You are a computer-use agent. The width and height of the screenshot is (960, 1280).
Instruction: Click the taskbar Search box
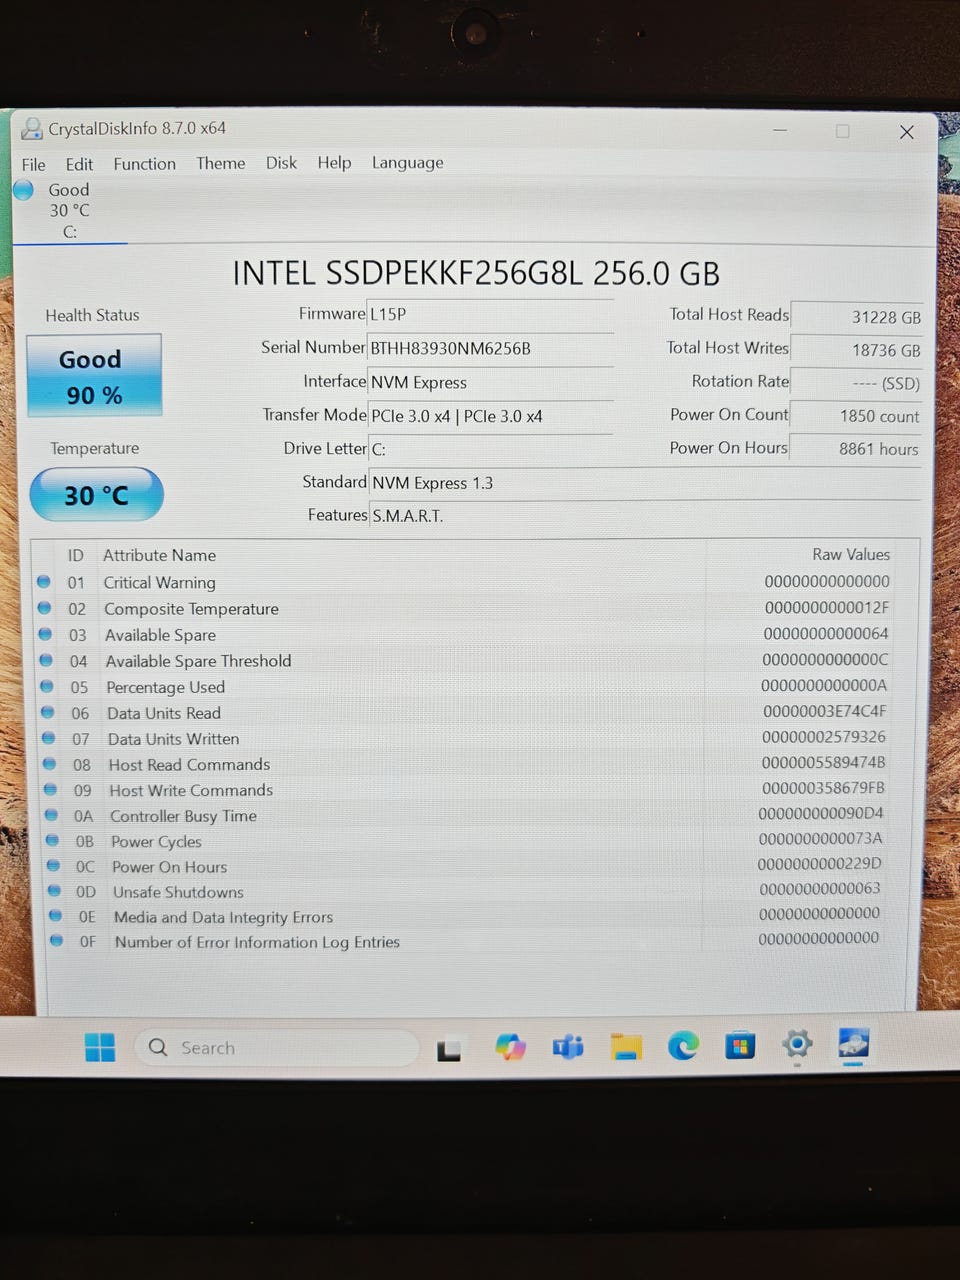[276, 1048]
